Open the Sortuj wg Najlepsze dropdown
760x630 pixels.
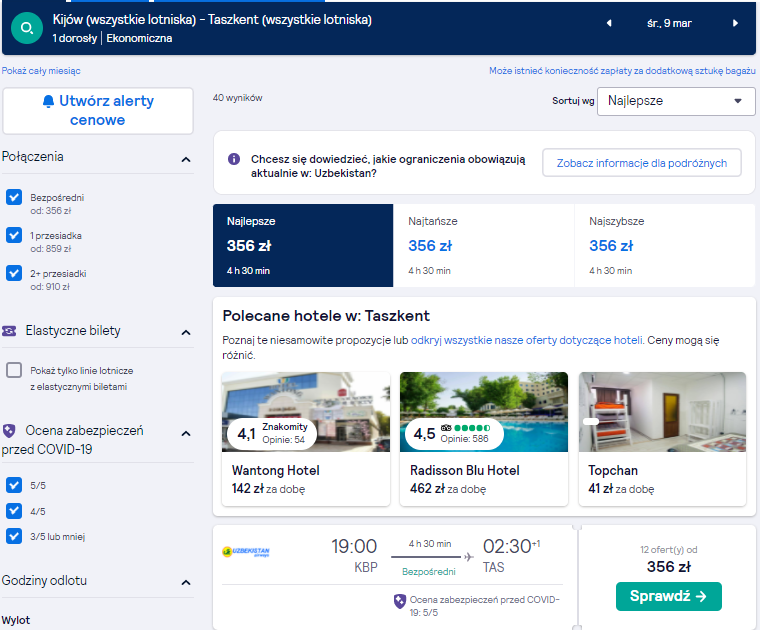(676, 101)
